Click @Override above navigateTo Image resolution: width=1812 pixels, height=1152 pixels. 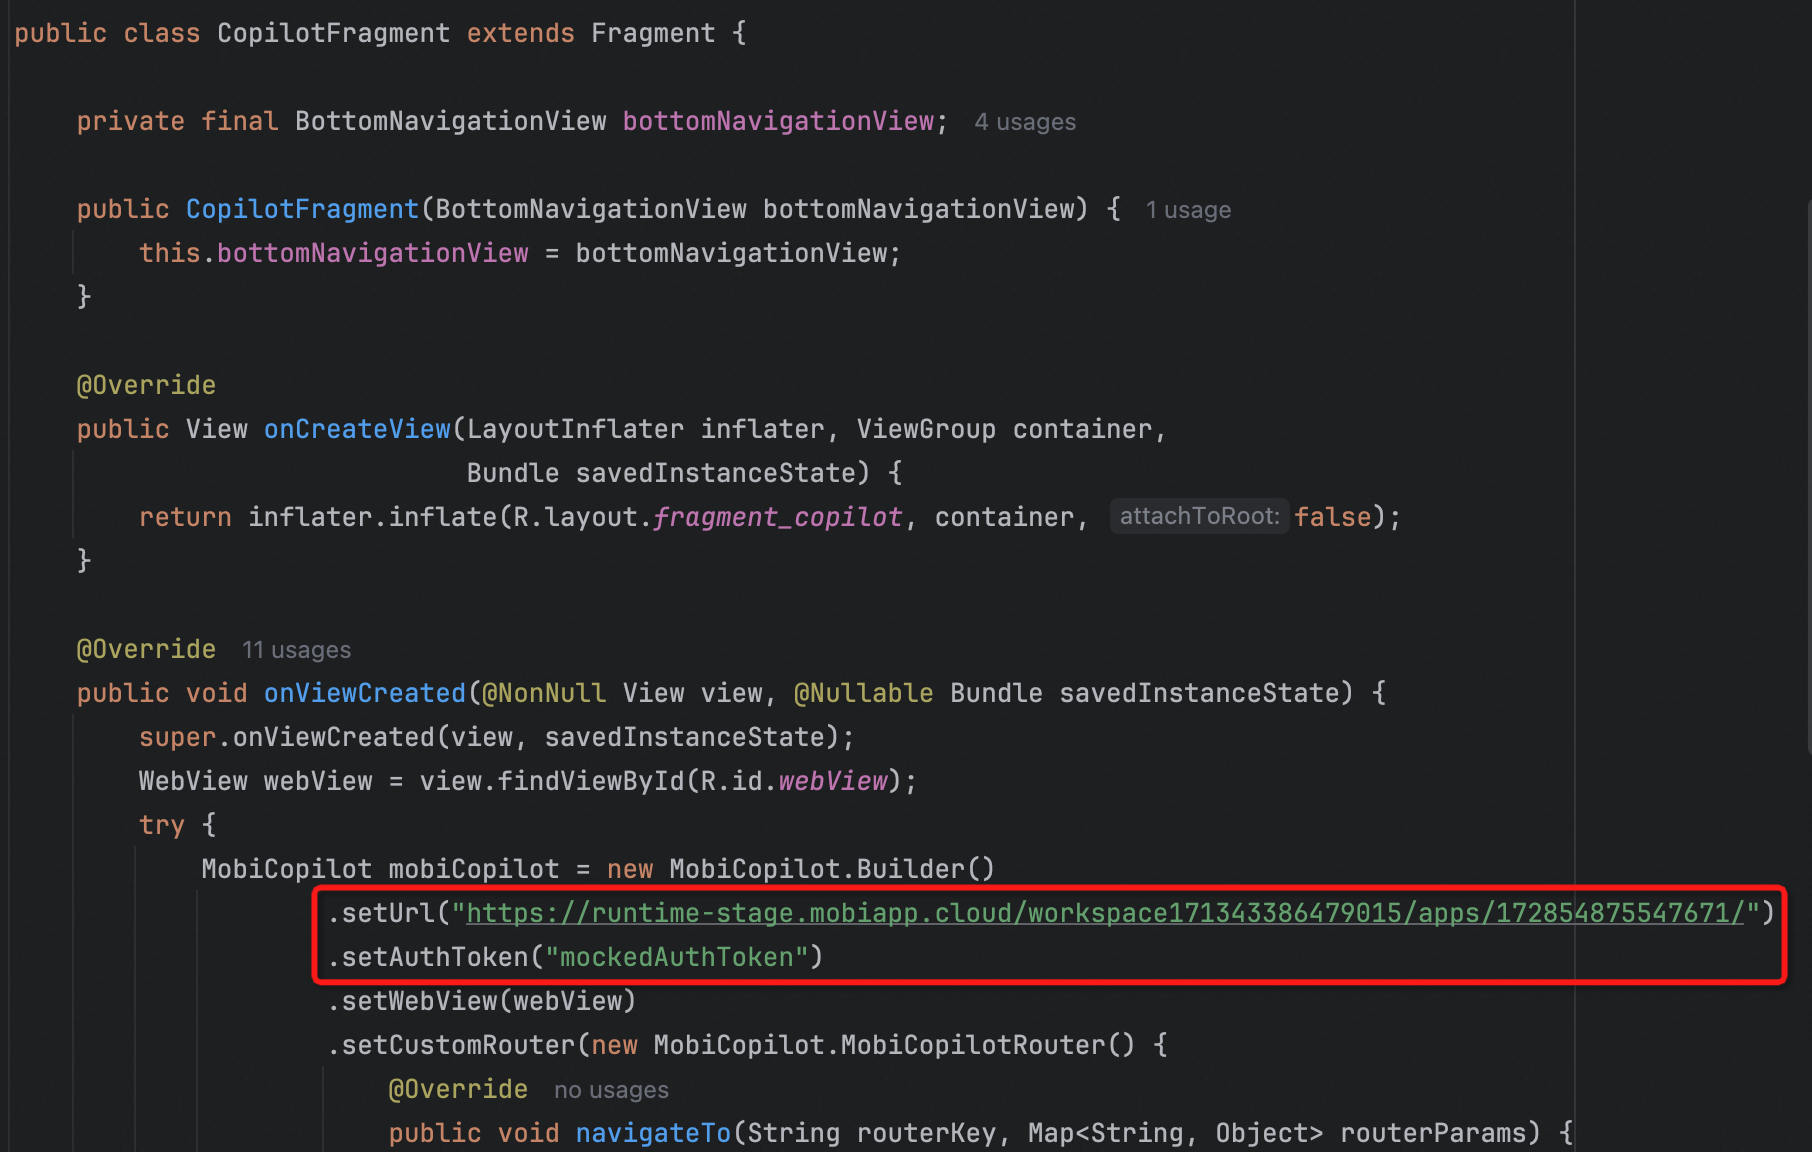pyautogui.click(x=458, y=1089)
